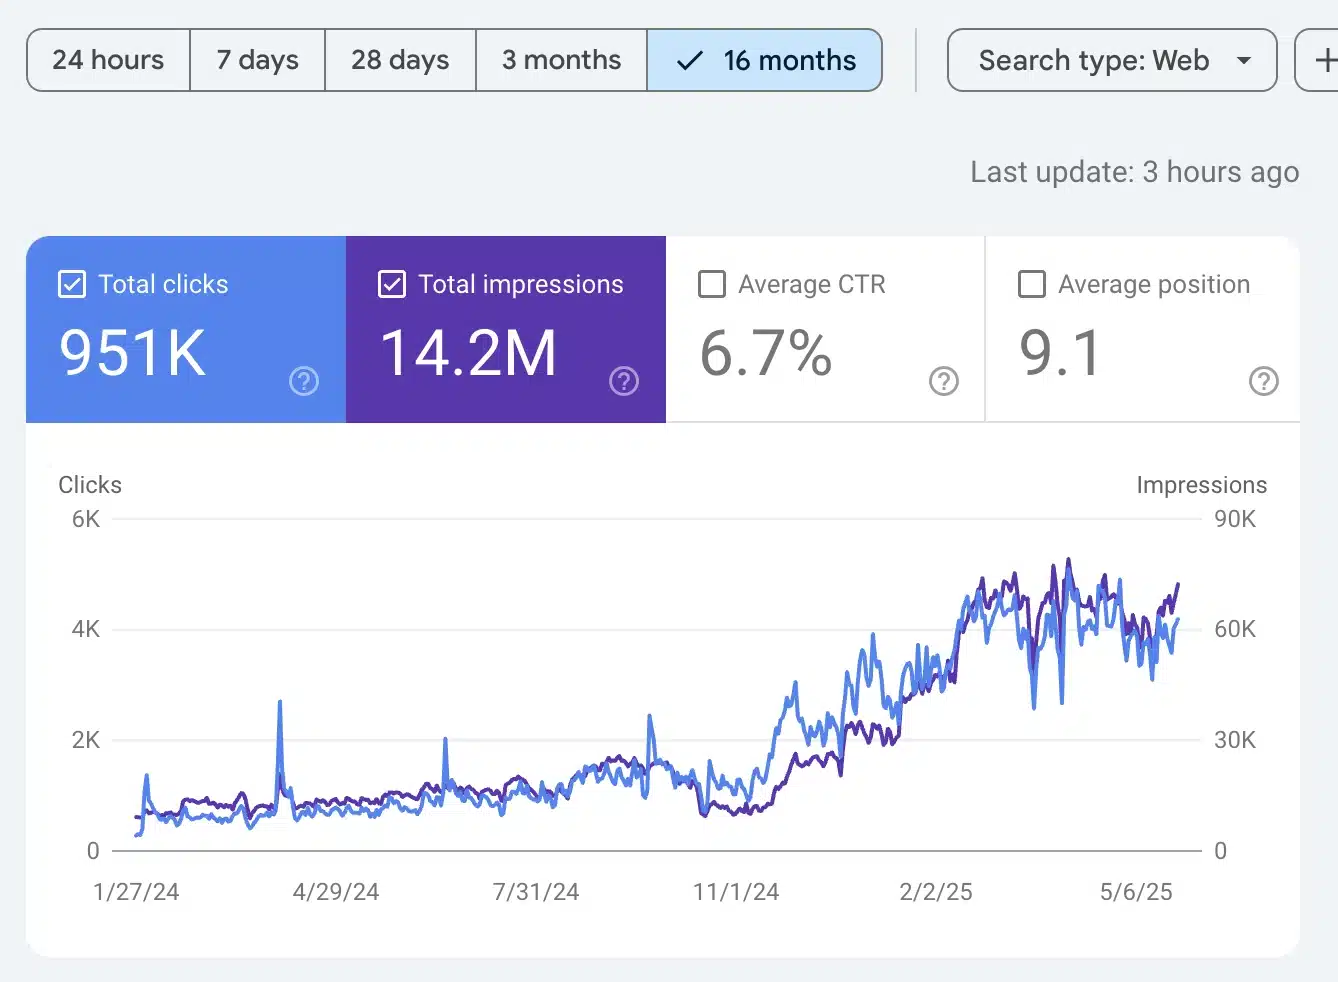
Task: Enable the Average position checkbox
Action: [x=1032, y=285]
